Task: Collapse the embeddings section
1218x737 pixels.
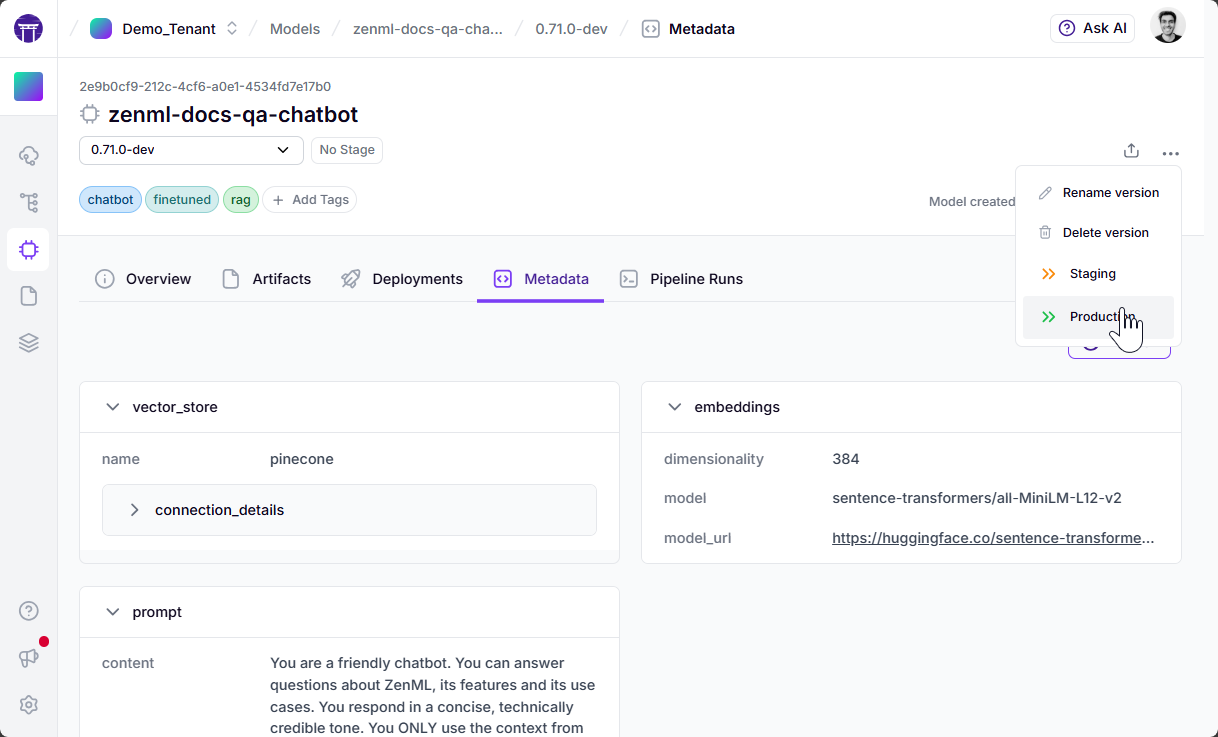Action: [x=674, y=407]
